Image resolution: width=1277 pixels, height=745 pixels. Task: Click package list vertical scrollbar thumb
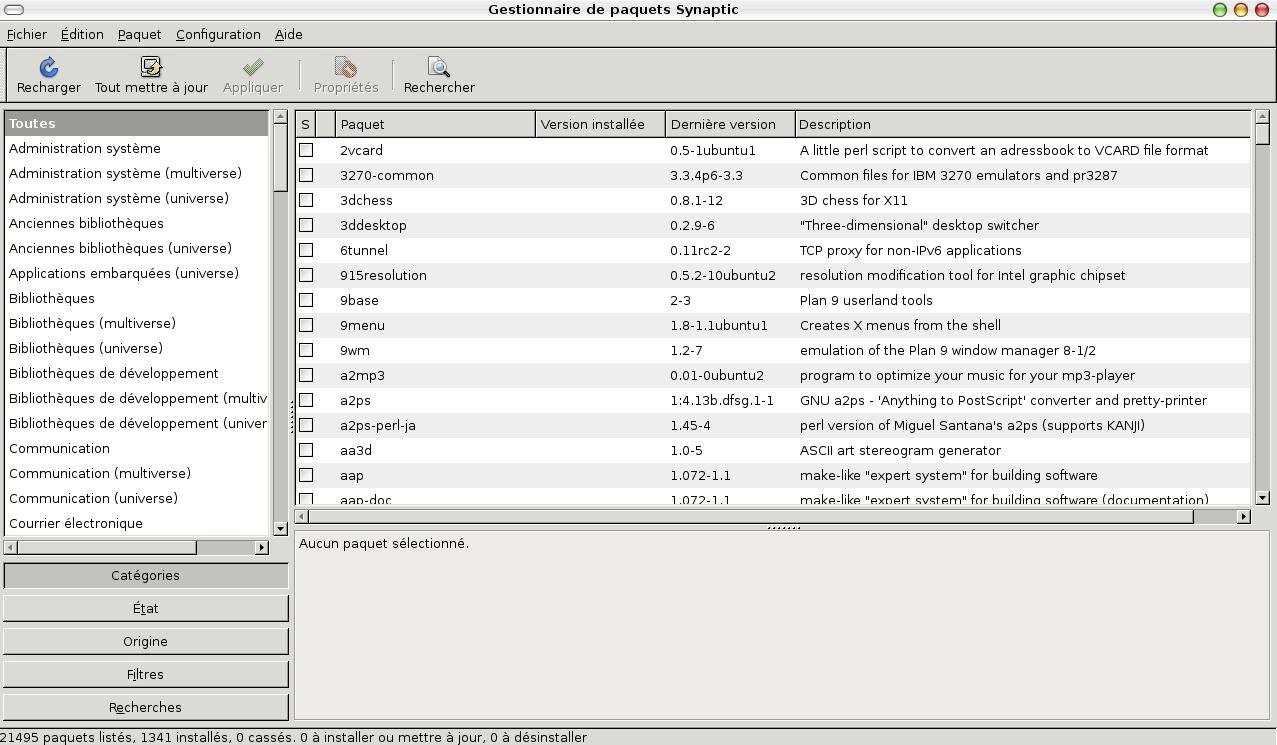click(1262, 134)
